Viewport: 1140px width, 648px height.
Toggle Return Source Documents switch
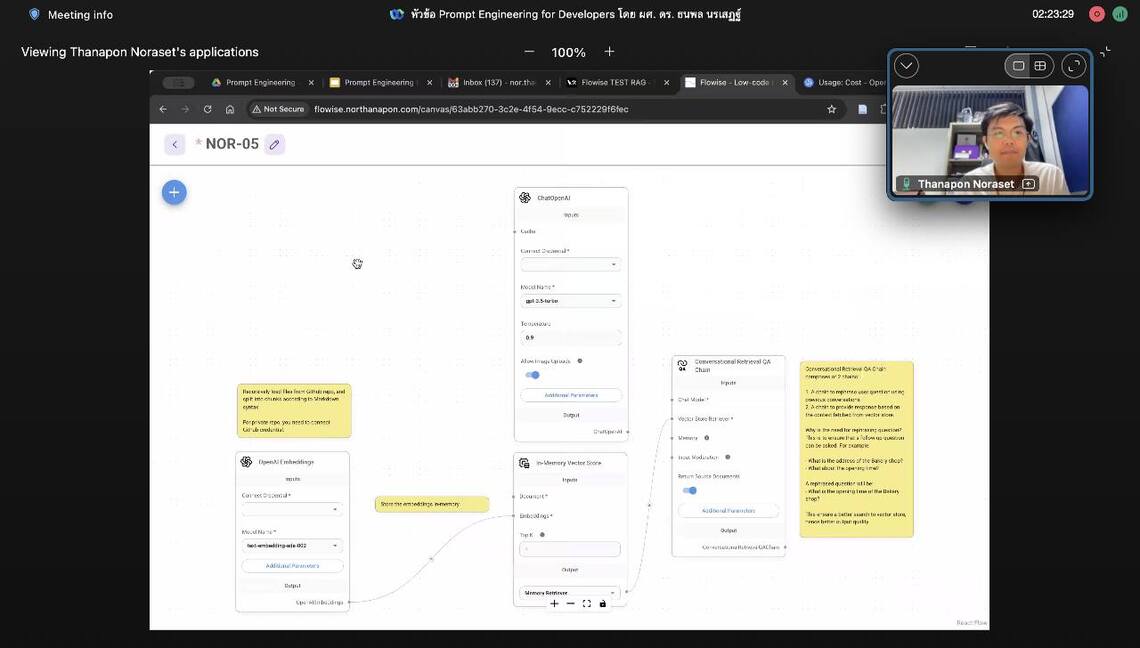coord(689,490)
